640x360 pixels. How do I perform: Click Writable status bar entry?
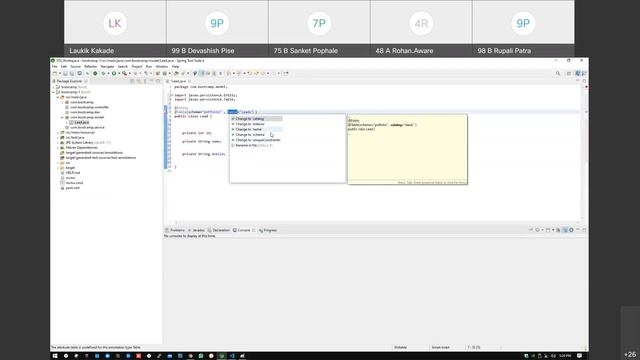pos(400,347)
